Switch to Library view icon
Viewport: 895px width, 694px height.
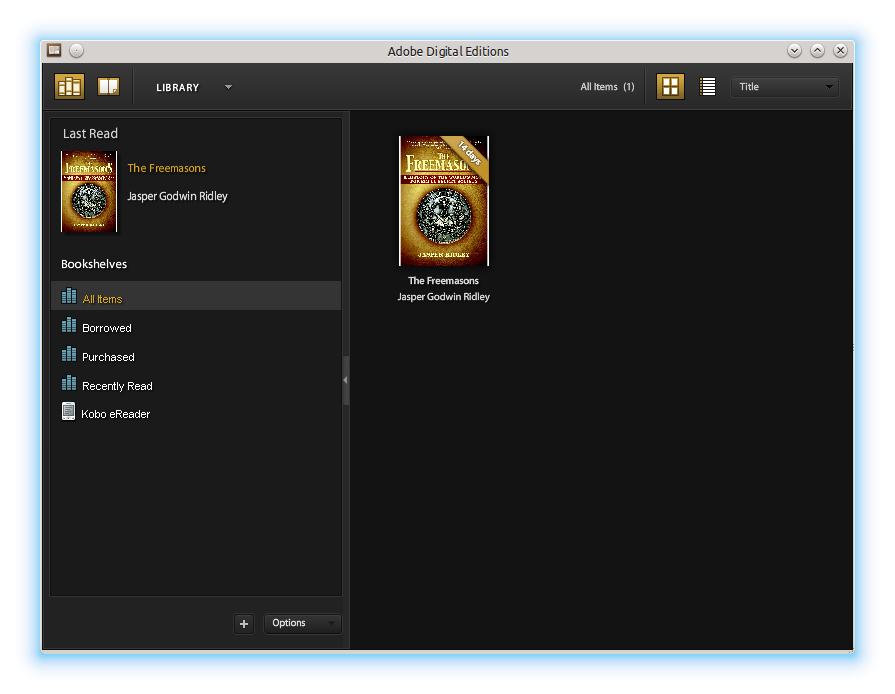(69, 87)
